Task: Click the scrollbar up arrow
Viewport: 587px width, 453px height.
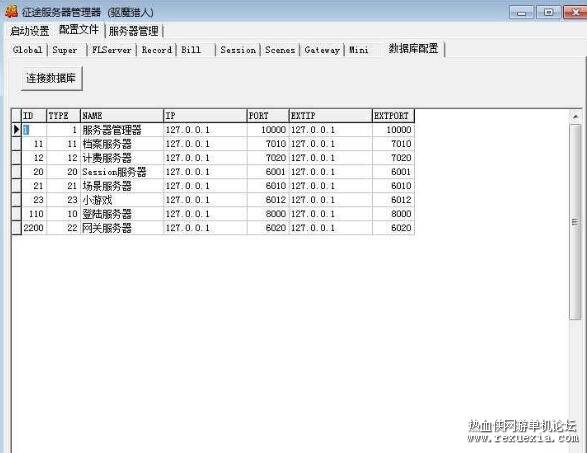Action: (575, 117)
